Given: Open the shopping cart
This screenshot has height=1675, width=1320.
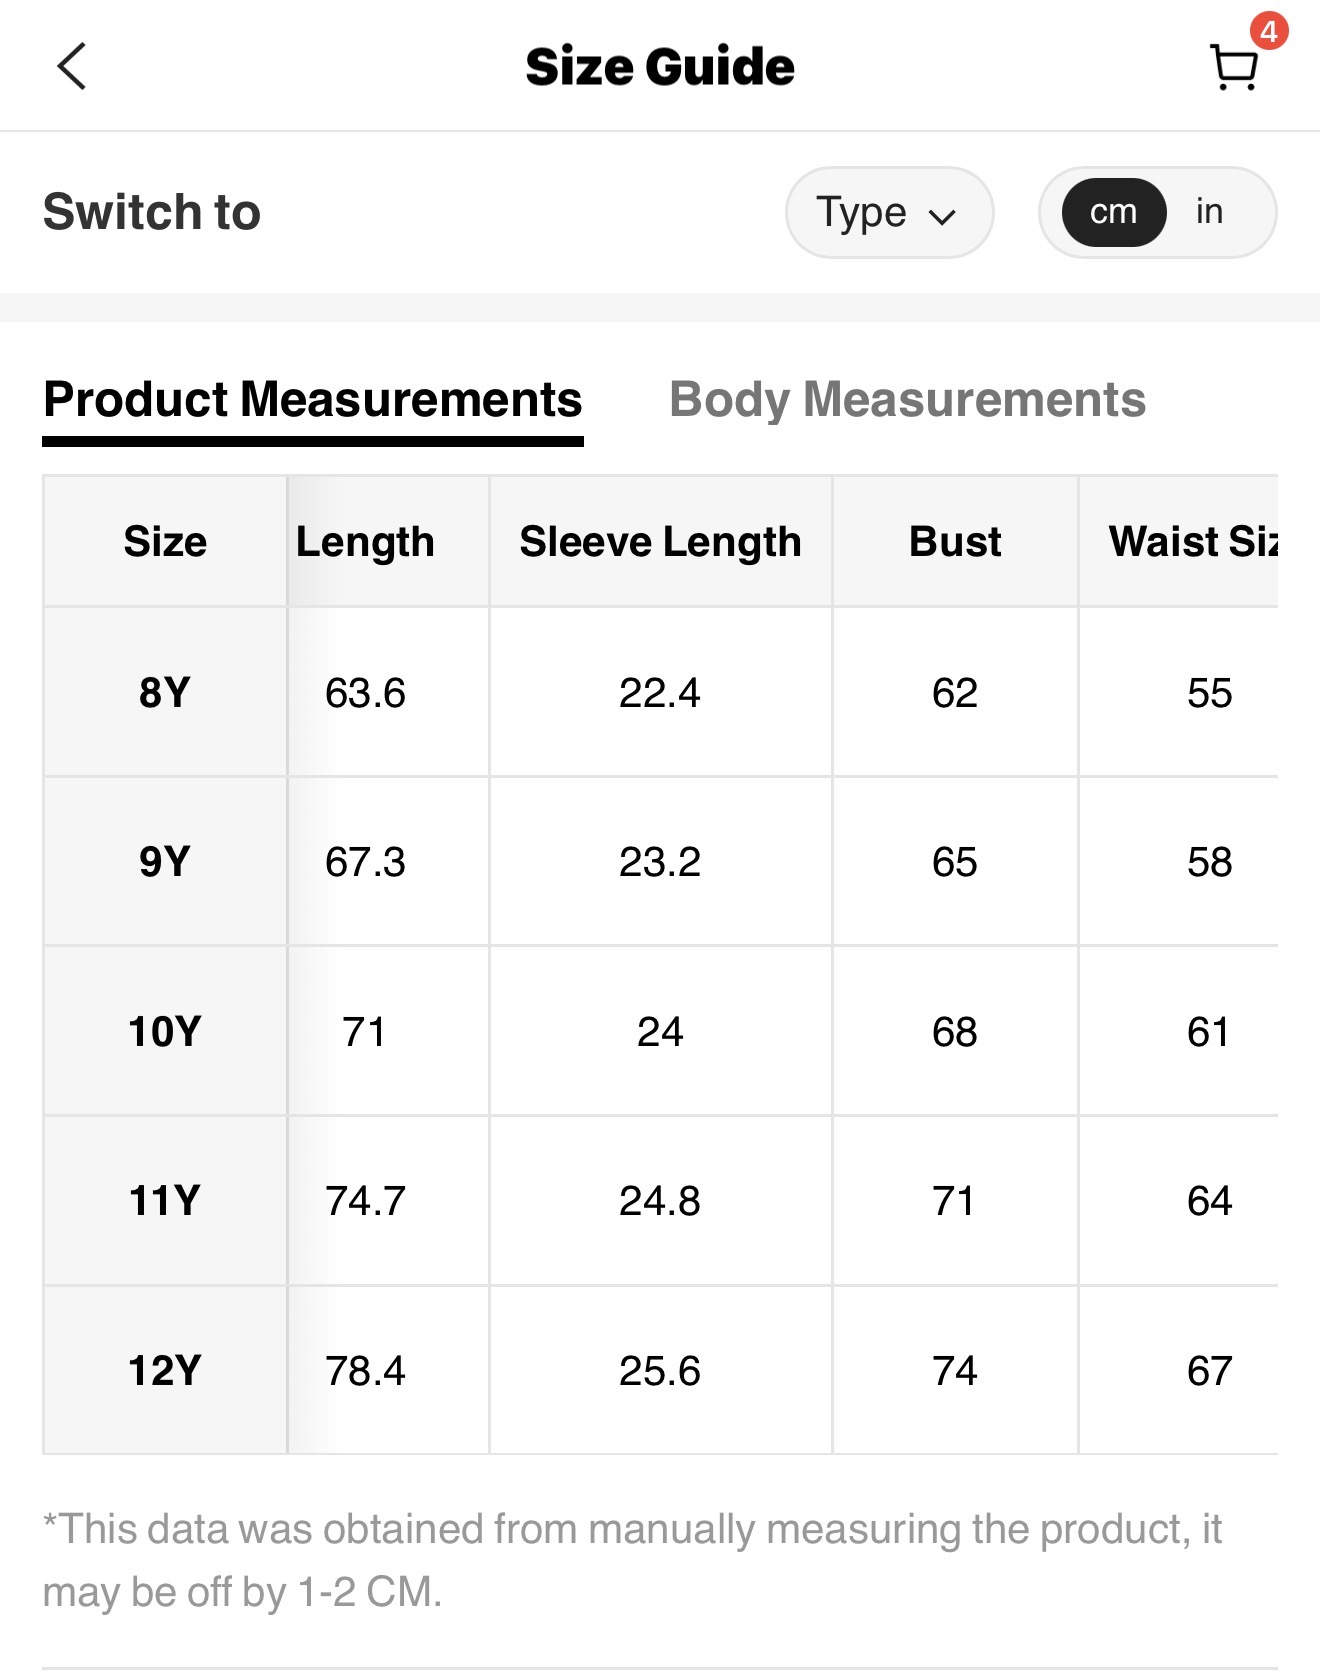Looking at the screenshot, I should click(1233, 68).
